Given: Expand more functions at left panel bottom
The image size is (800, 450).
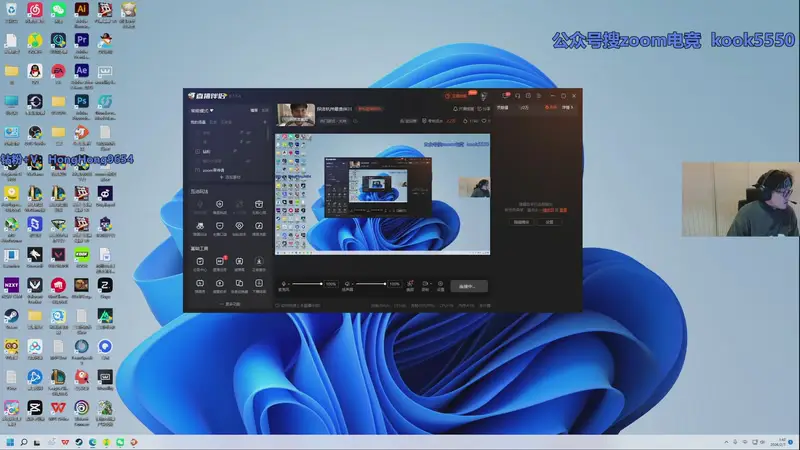Looking at the screenshot, I should 229,303.
